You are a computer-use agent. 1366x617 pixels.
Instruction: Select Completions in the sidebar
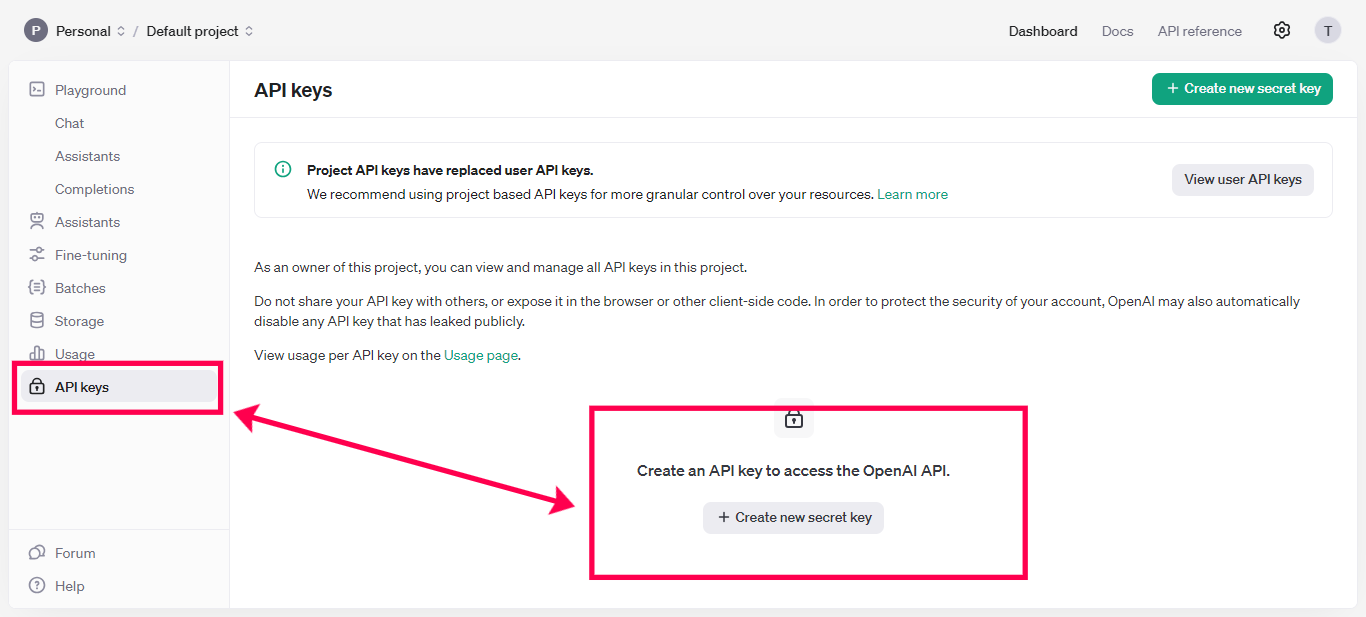[94, 189]
